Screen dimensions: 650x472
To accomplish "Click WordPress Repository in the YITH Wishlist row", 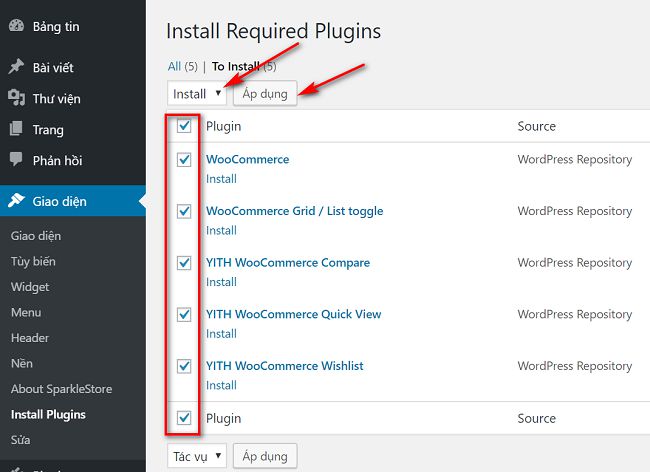I will pyautogui.click(x=575, y=366).
